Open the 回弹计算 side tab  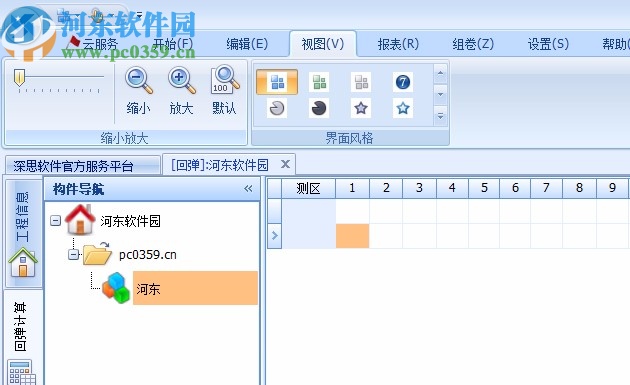point(20,326)
